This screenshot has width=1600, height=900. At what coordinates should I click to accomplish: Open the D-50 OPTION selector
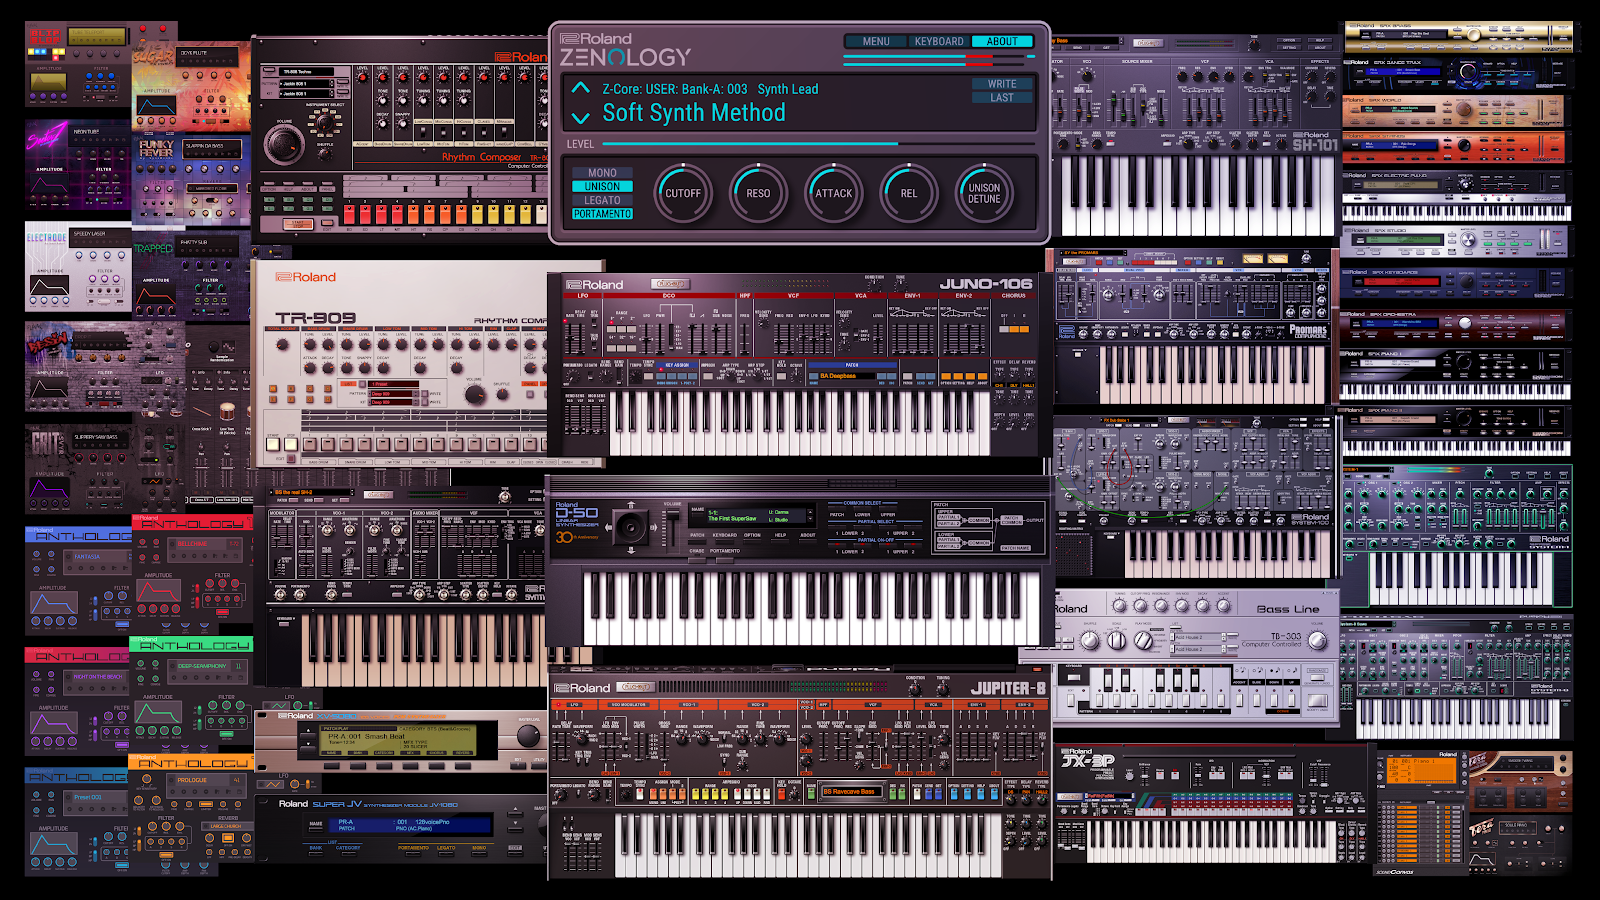tap(750, 541)
